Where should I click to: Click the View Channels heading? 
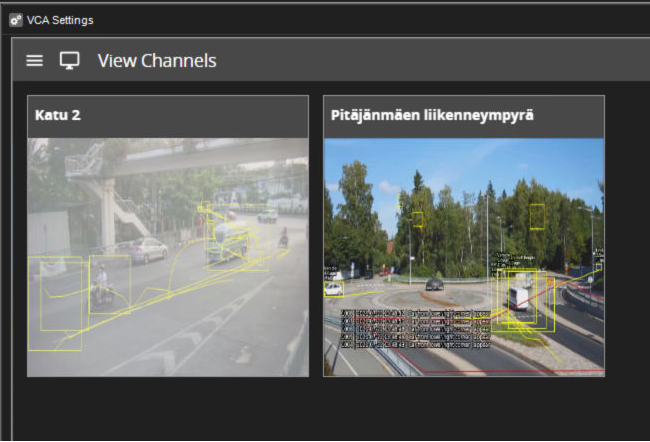(156, 61)
